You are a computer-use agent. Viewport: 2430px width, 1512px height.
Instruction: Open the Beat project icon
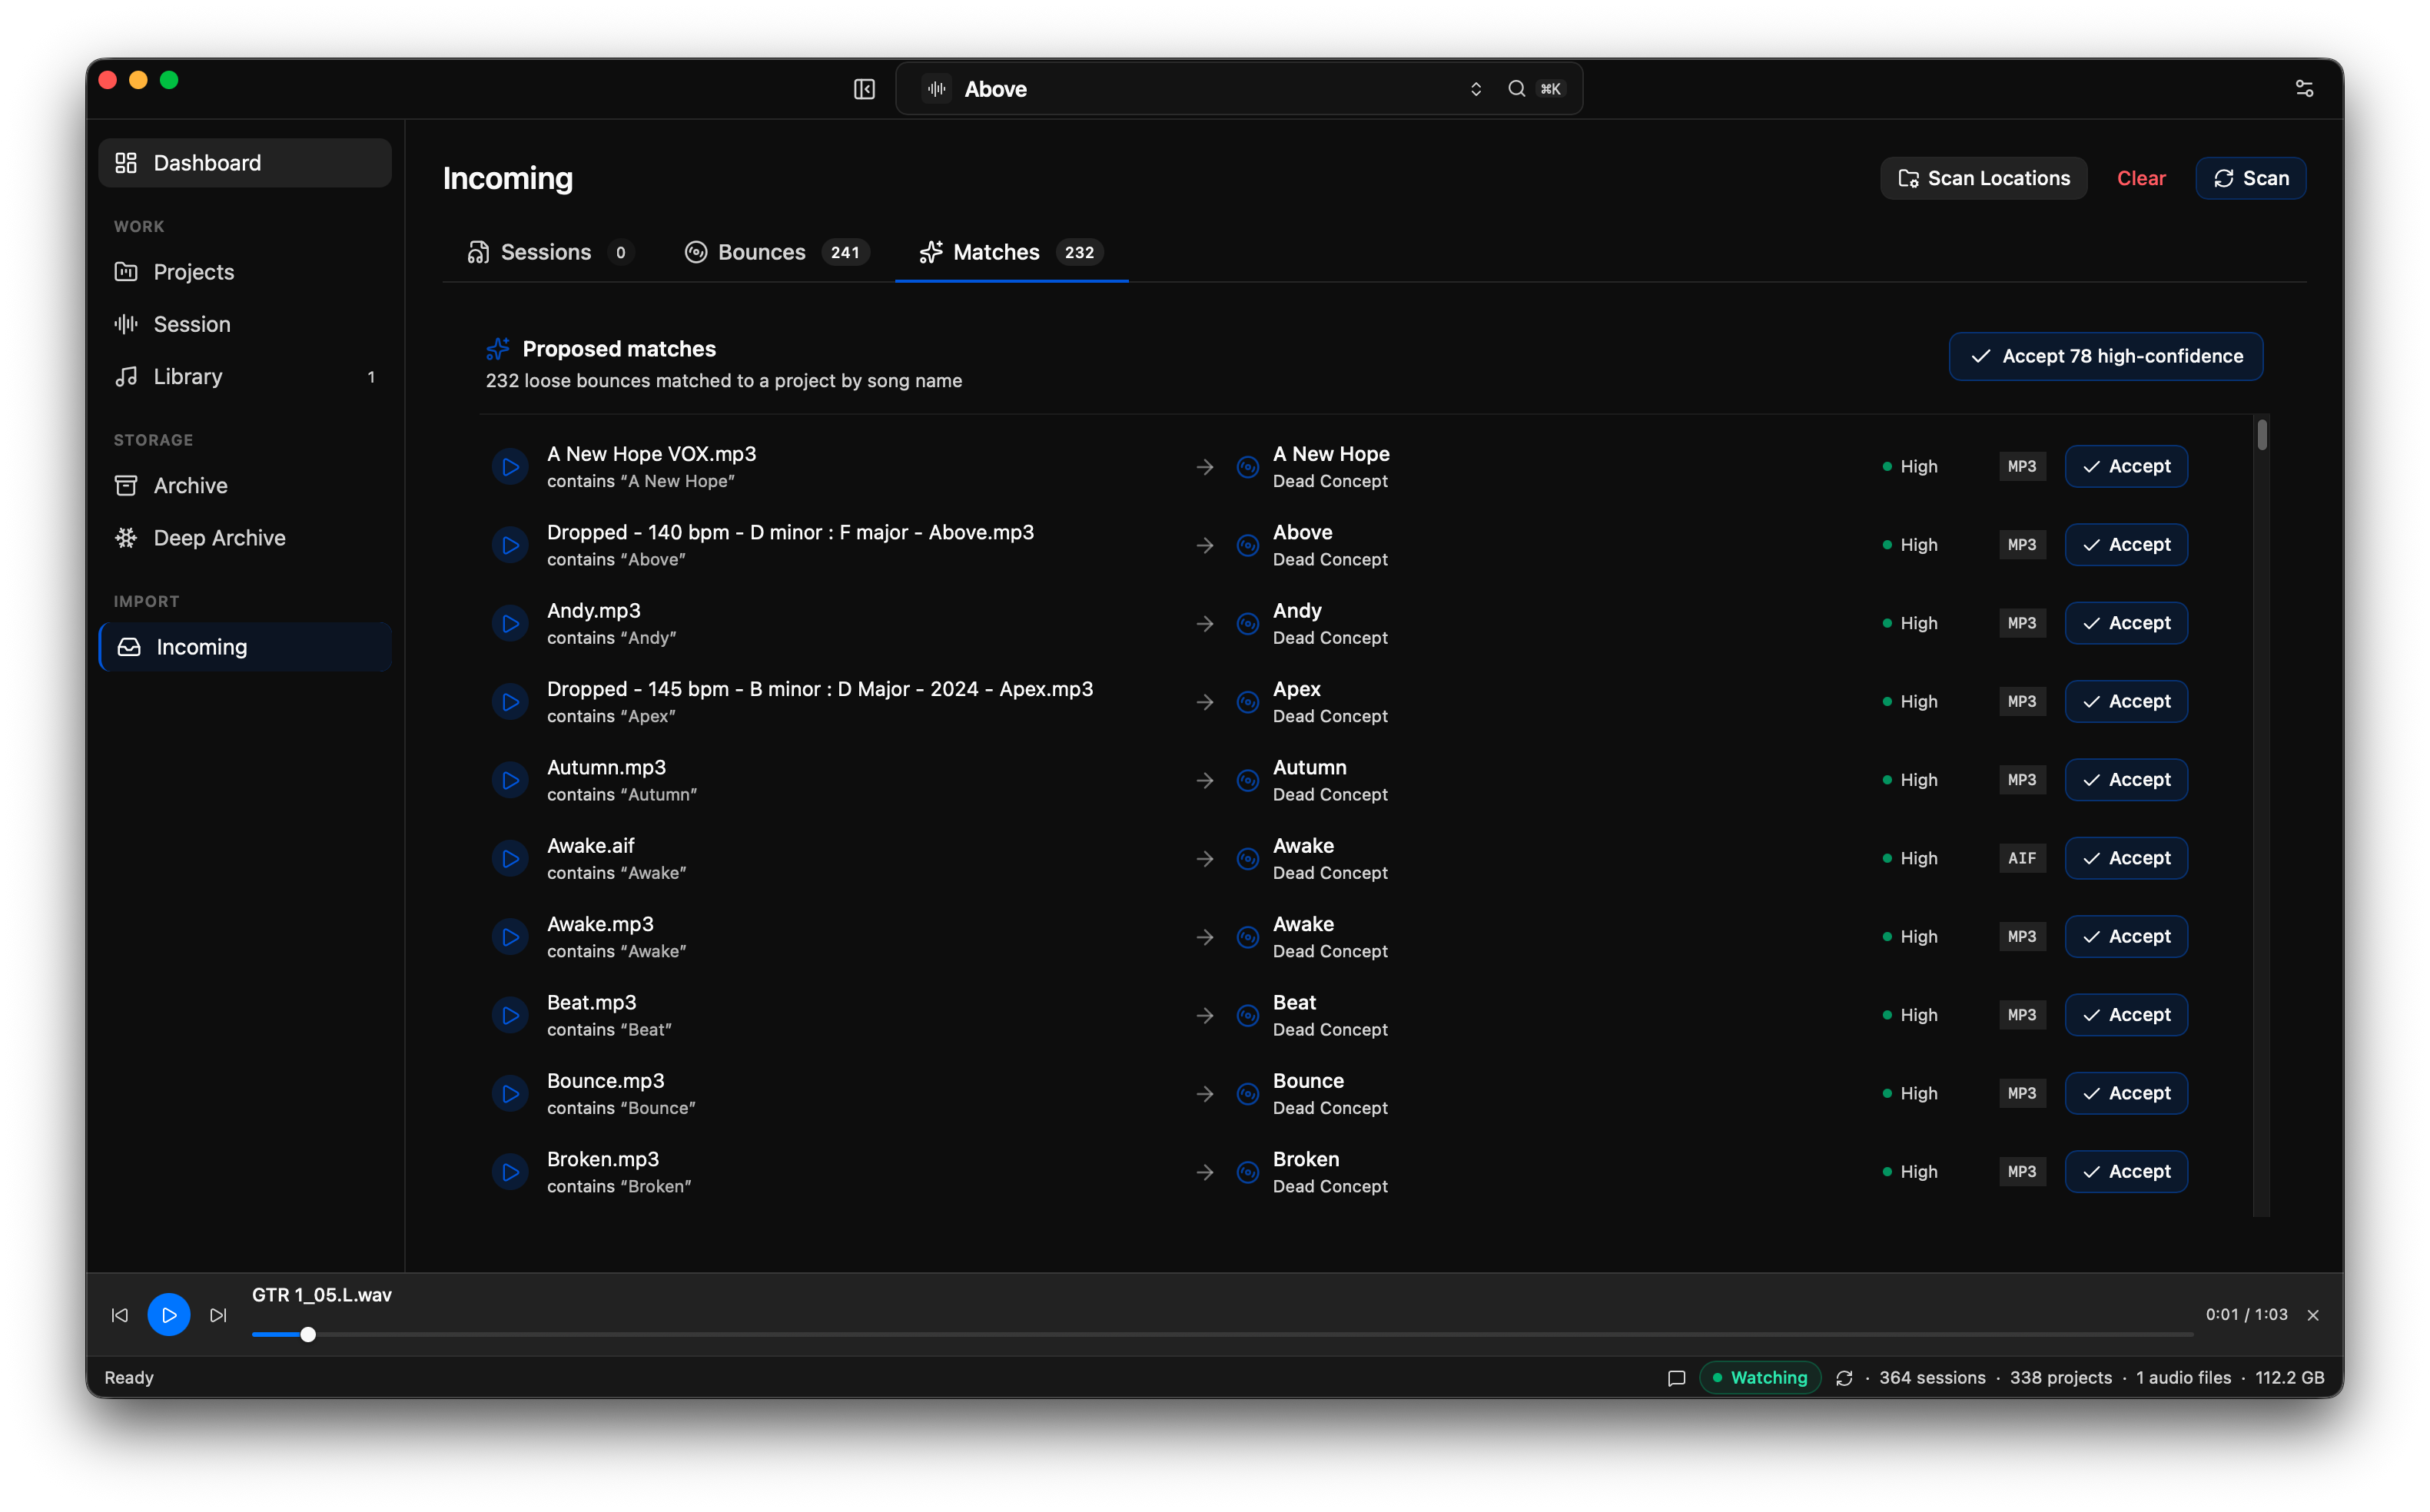[x=1247, y=1015]
